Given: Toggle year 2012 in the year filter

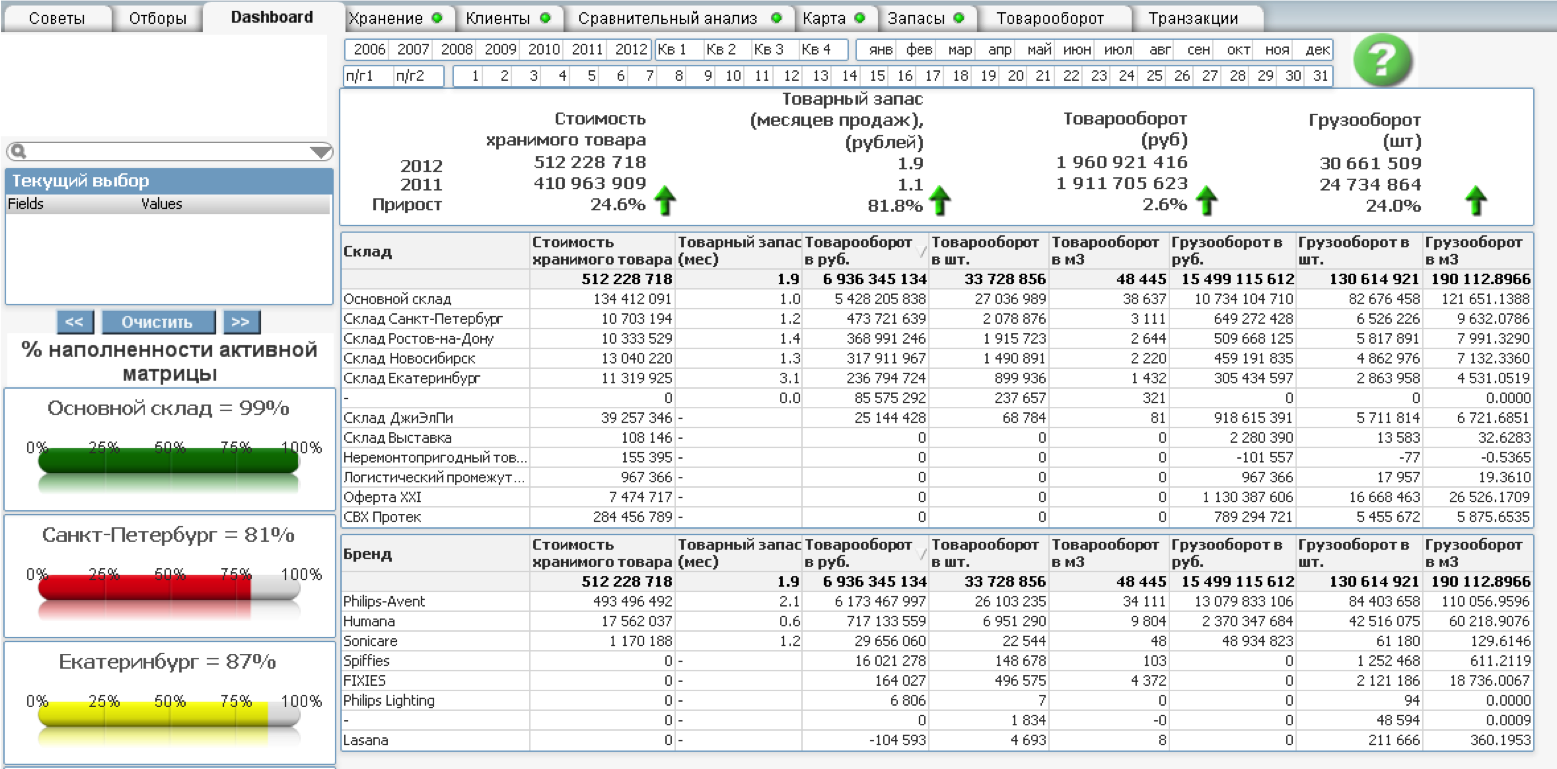Looking at the screenshot, I should tap(631, 49).
